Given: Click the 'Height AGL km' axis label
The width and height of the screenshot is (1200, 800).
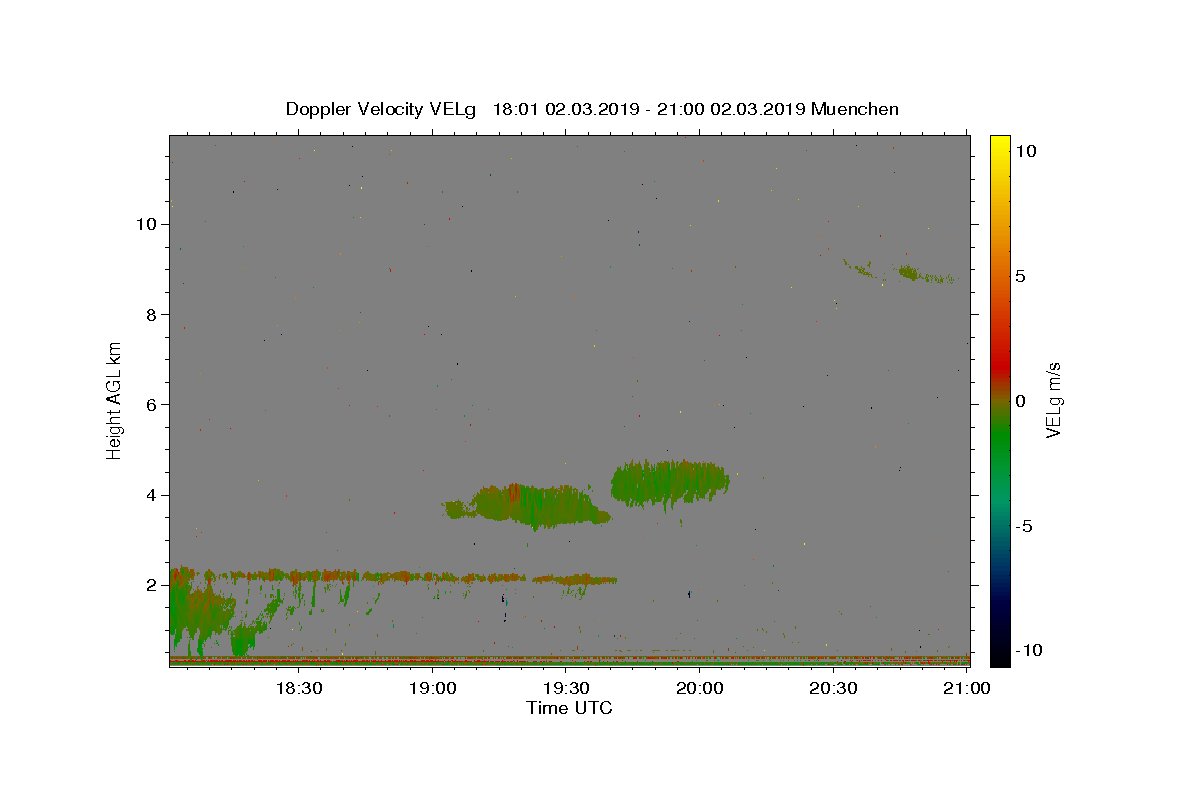Looking at the screenshot, I should coord(115,400).
